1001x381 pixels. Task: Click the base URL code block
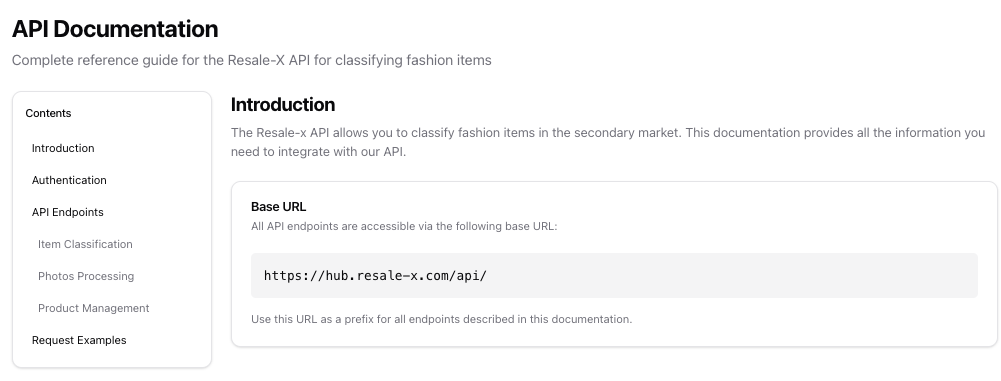click(x=614, y=276)
